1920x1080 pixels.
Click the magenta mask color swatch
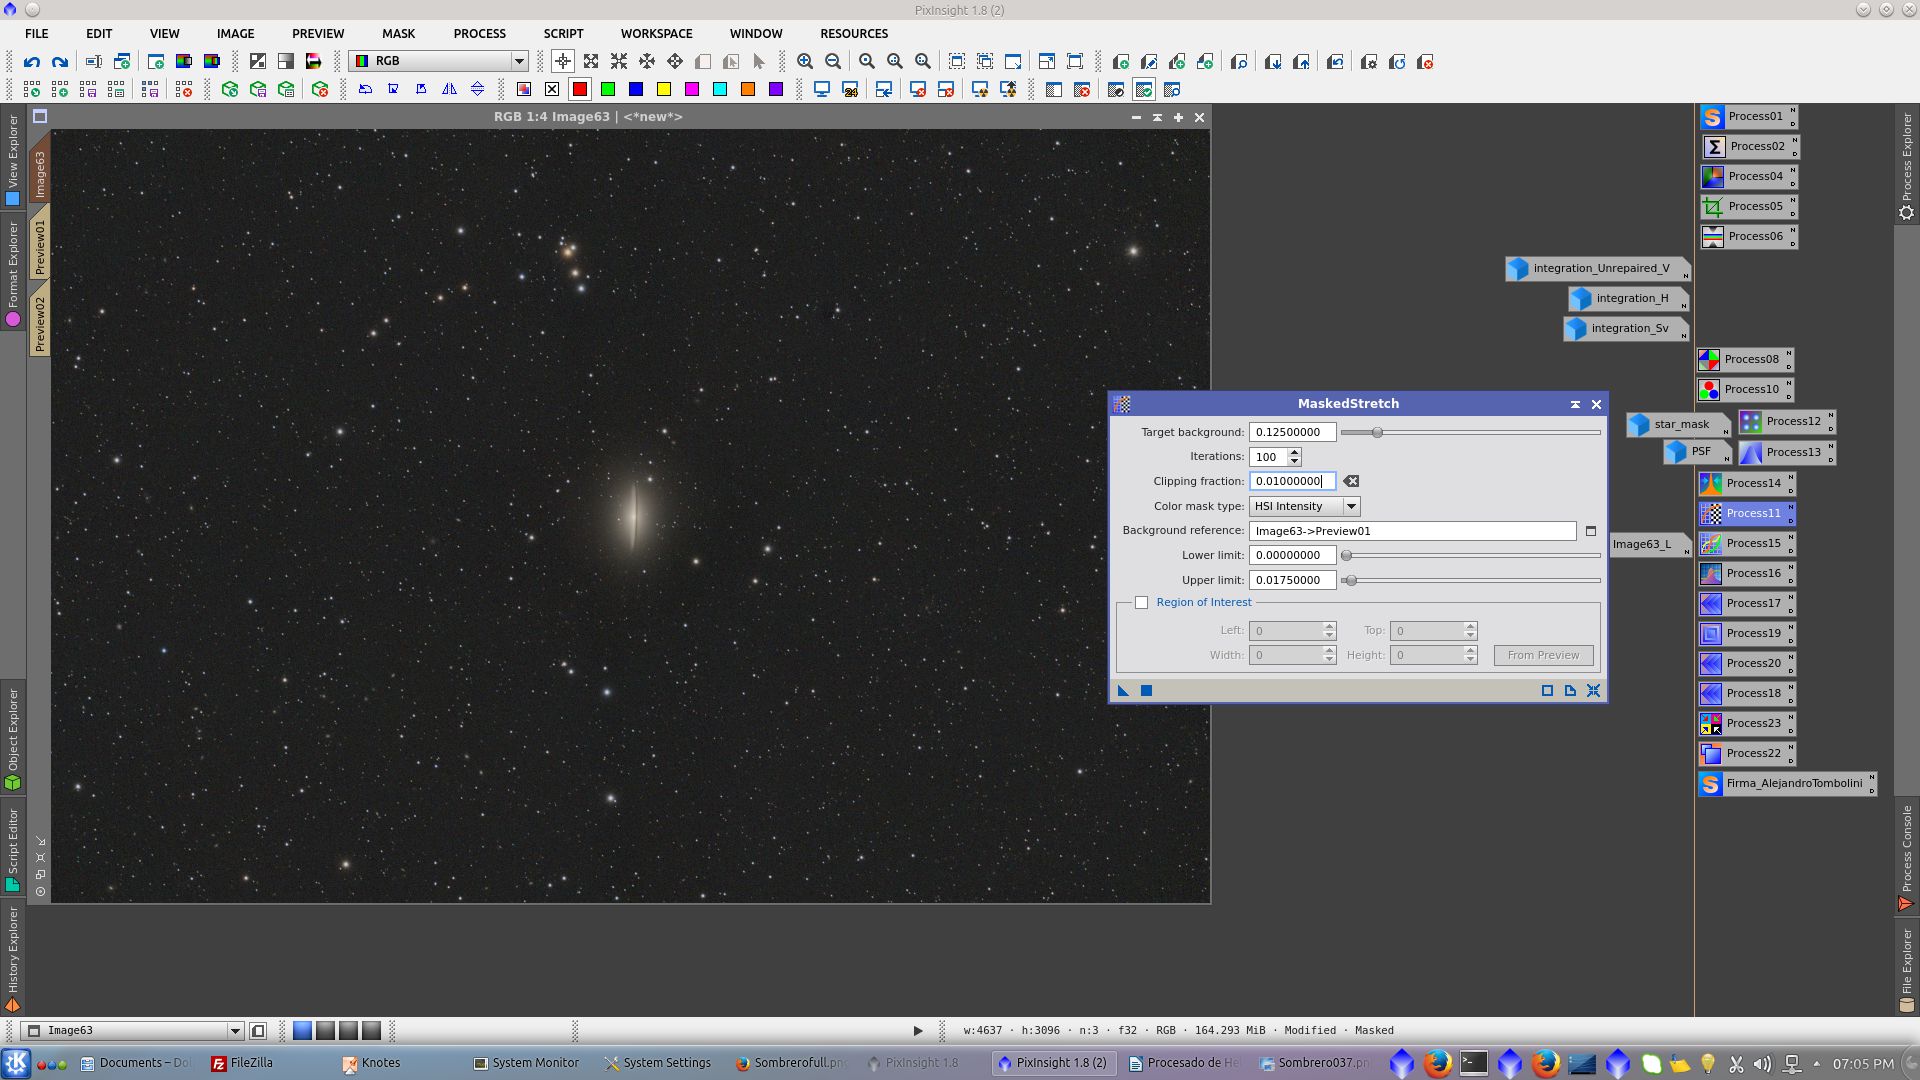[691, 90]
